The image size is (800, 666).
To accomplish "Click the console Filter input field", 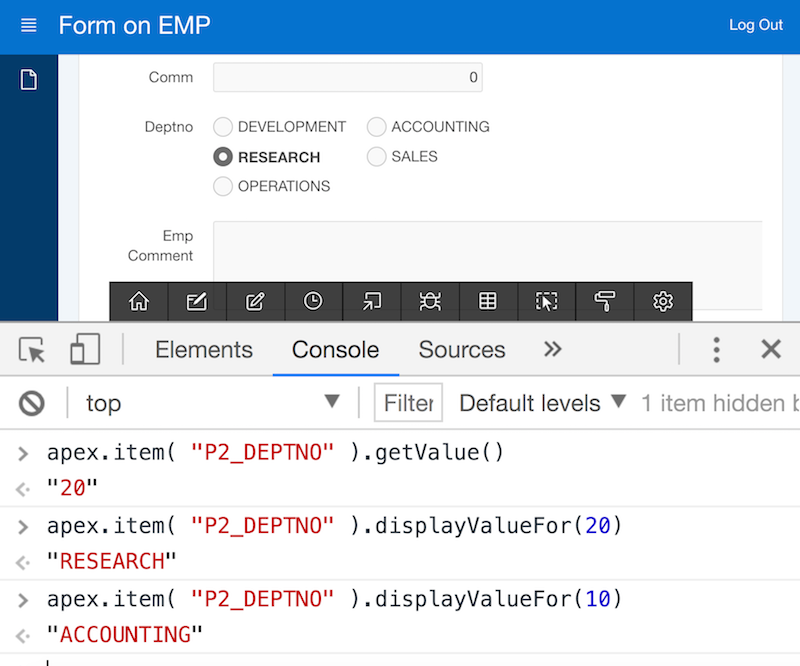I will coord(408,403).
